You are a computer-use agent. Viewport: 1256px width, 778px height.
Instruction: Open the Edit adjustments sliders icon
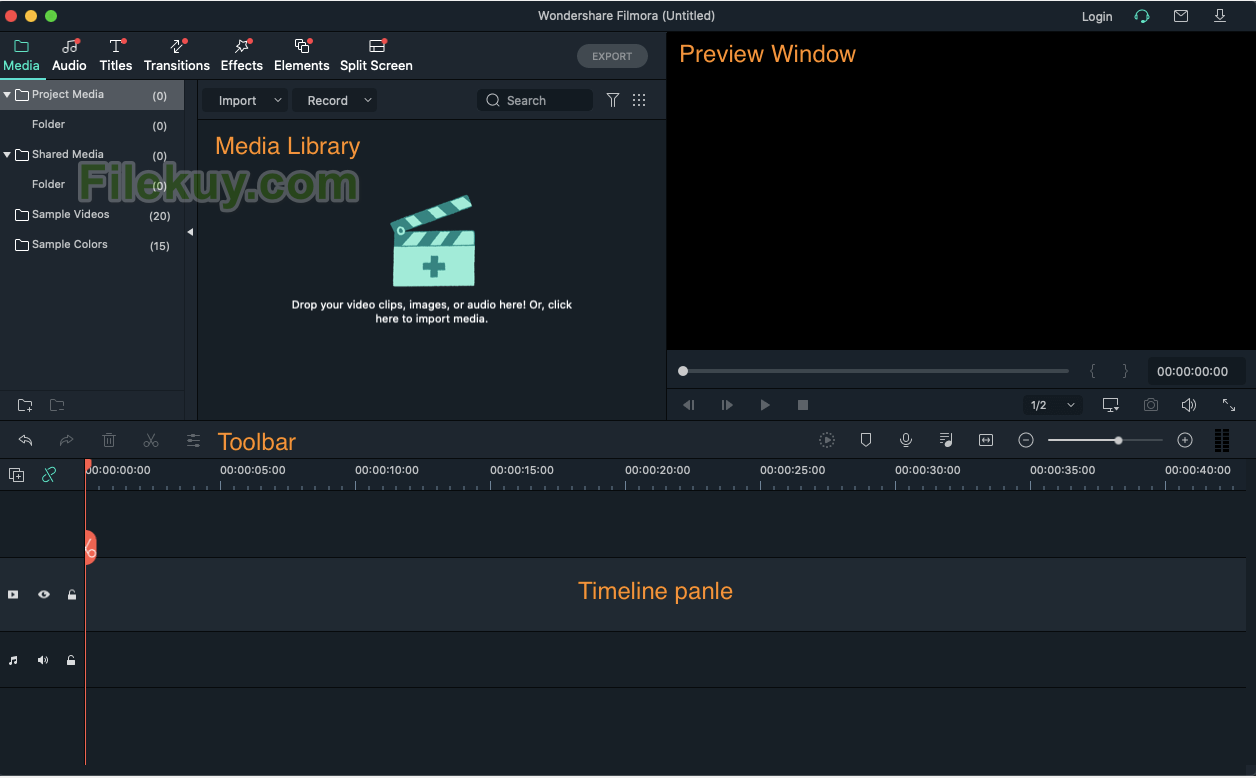click(x=194, y=440)
